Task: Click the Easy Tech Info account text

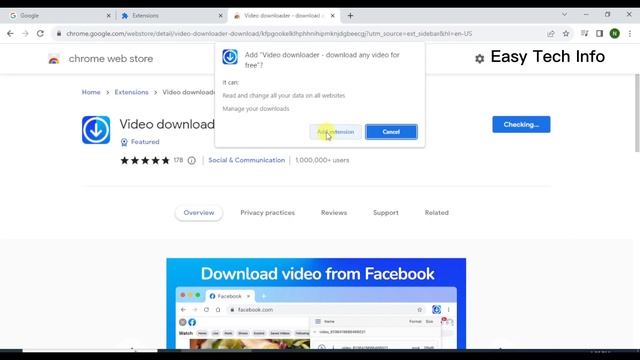Action: [x=548, y=57]
